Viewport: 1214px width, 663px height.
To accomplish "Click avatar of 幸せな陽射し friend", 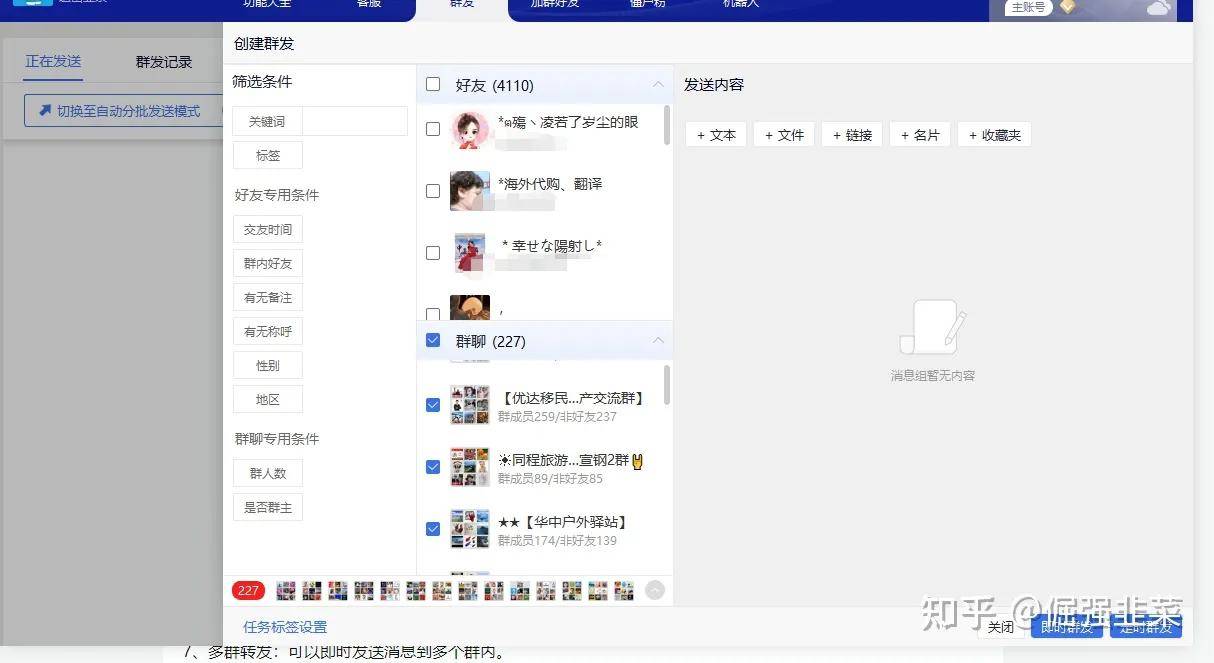I will coord(469,252).
